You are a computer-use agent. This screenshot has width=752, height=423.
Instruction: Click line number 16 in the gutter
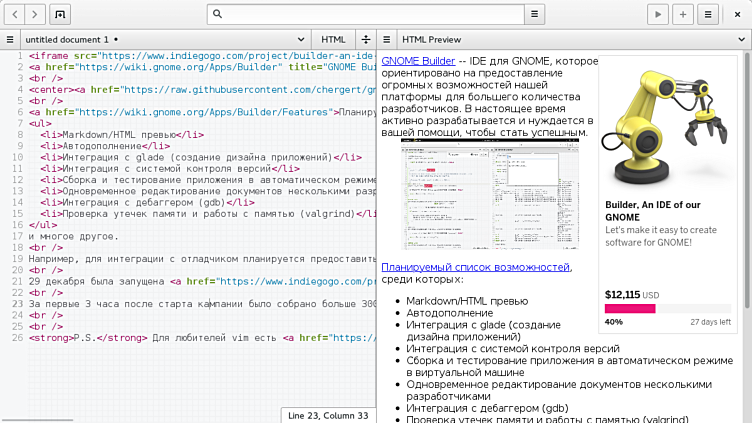[x=17, y=225]
